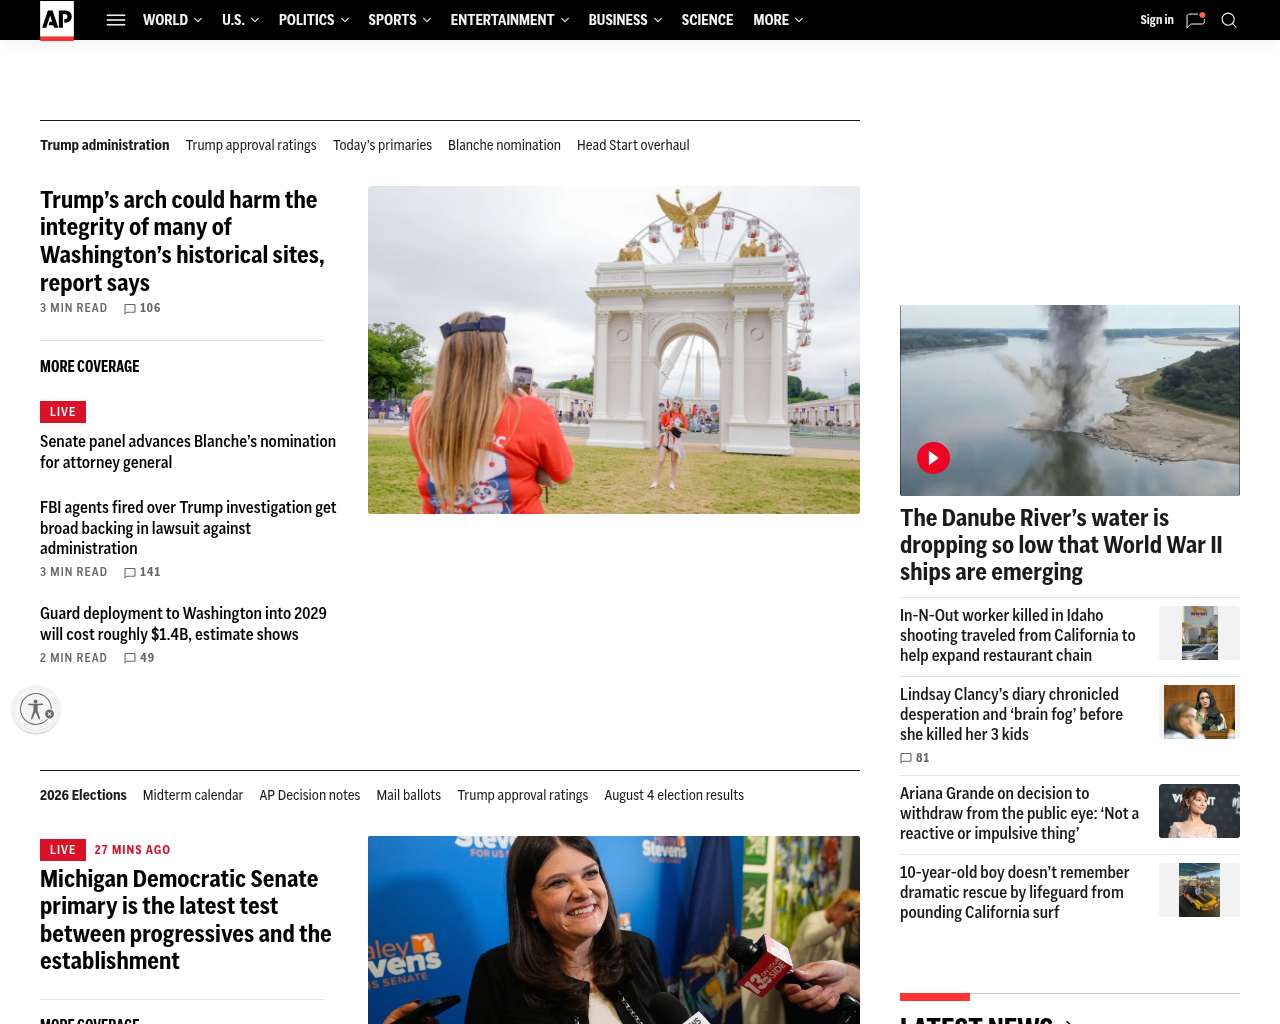The height and width of the screenshot is (1024, 1280).
Task: Open the notifications chat icon beside Sign in
Action: point(1195,20)
